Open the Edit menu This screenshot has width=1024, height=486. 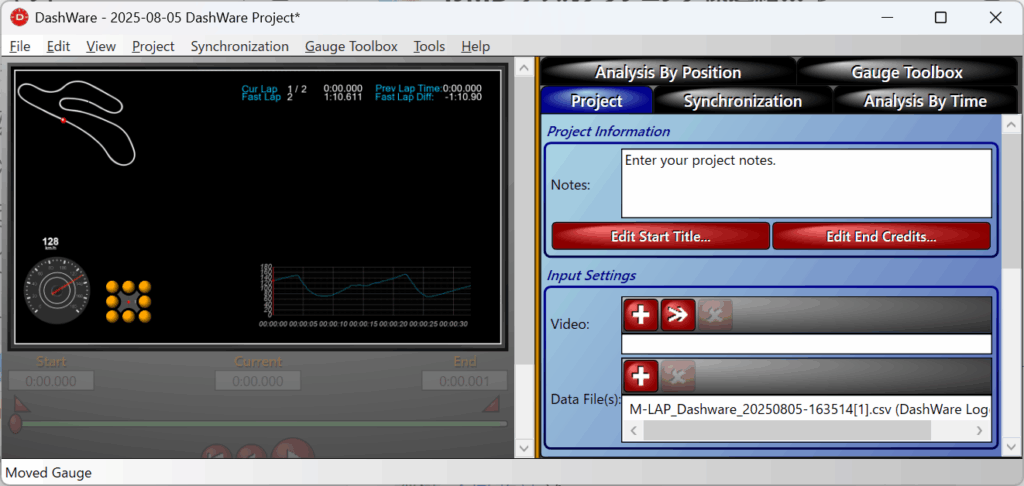58,46
